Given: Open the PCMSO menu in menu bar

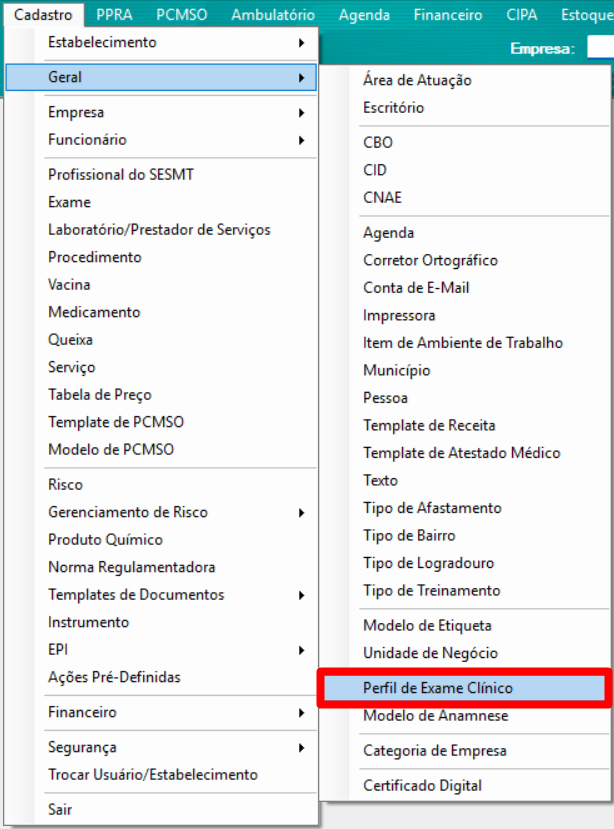Looking at the screenshot, I should 181,14.
